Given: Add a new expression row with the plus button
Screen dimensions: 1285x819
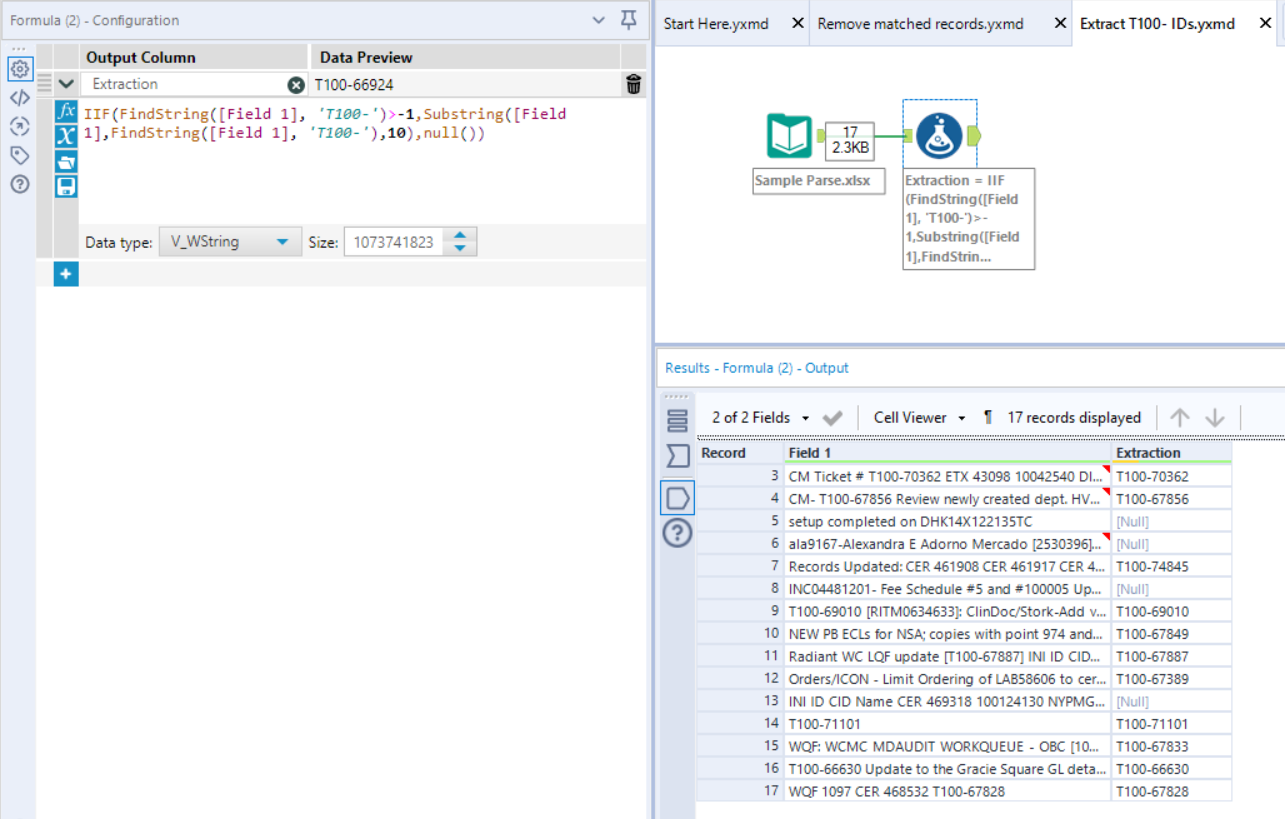Looking at the screenshot, I should pyautogui.click(x=65, y=273).
